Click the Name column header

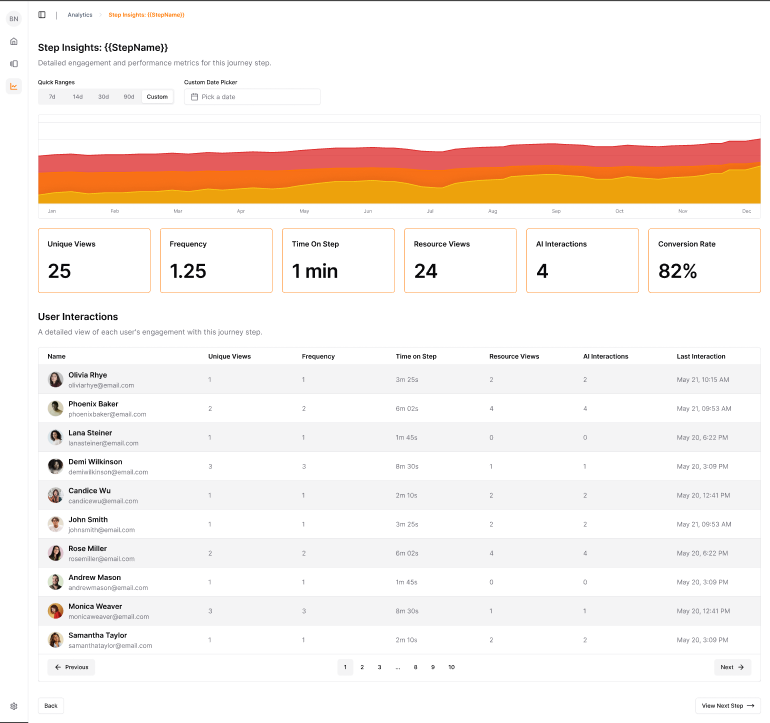[56, 357]
